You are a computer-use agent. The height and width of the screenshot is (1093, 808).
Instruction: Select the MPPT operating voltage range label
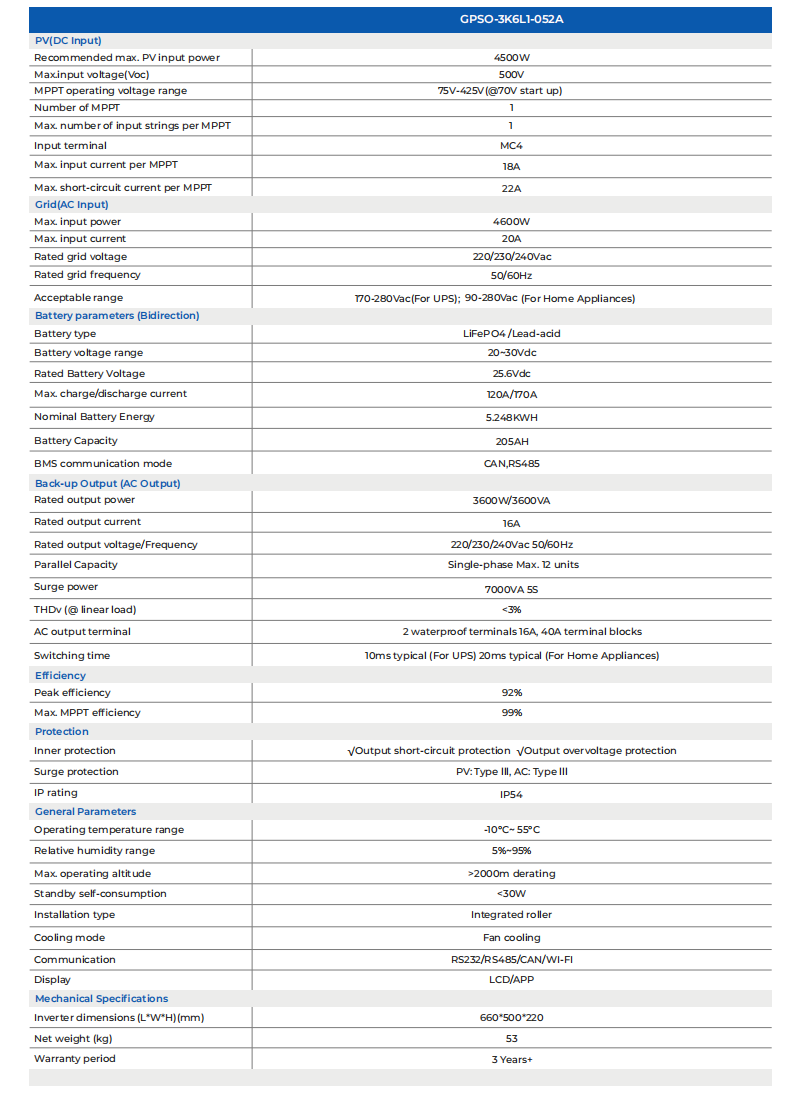pos(110,91)
